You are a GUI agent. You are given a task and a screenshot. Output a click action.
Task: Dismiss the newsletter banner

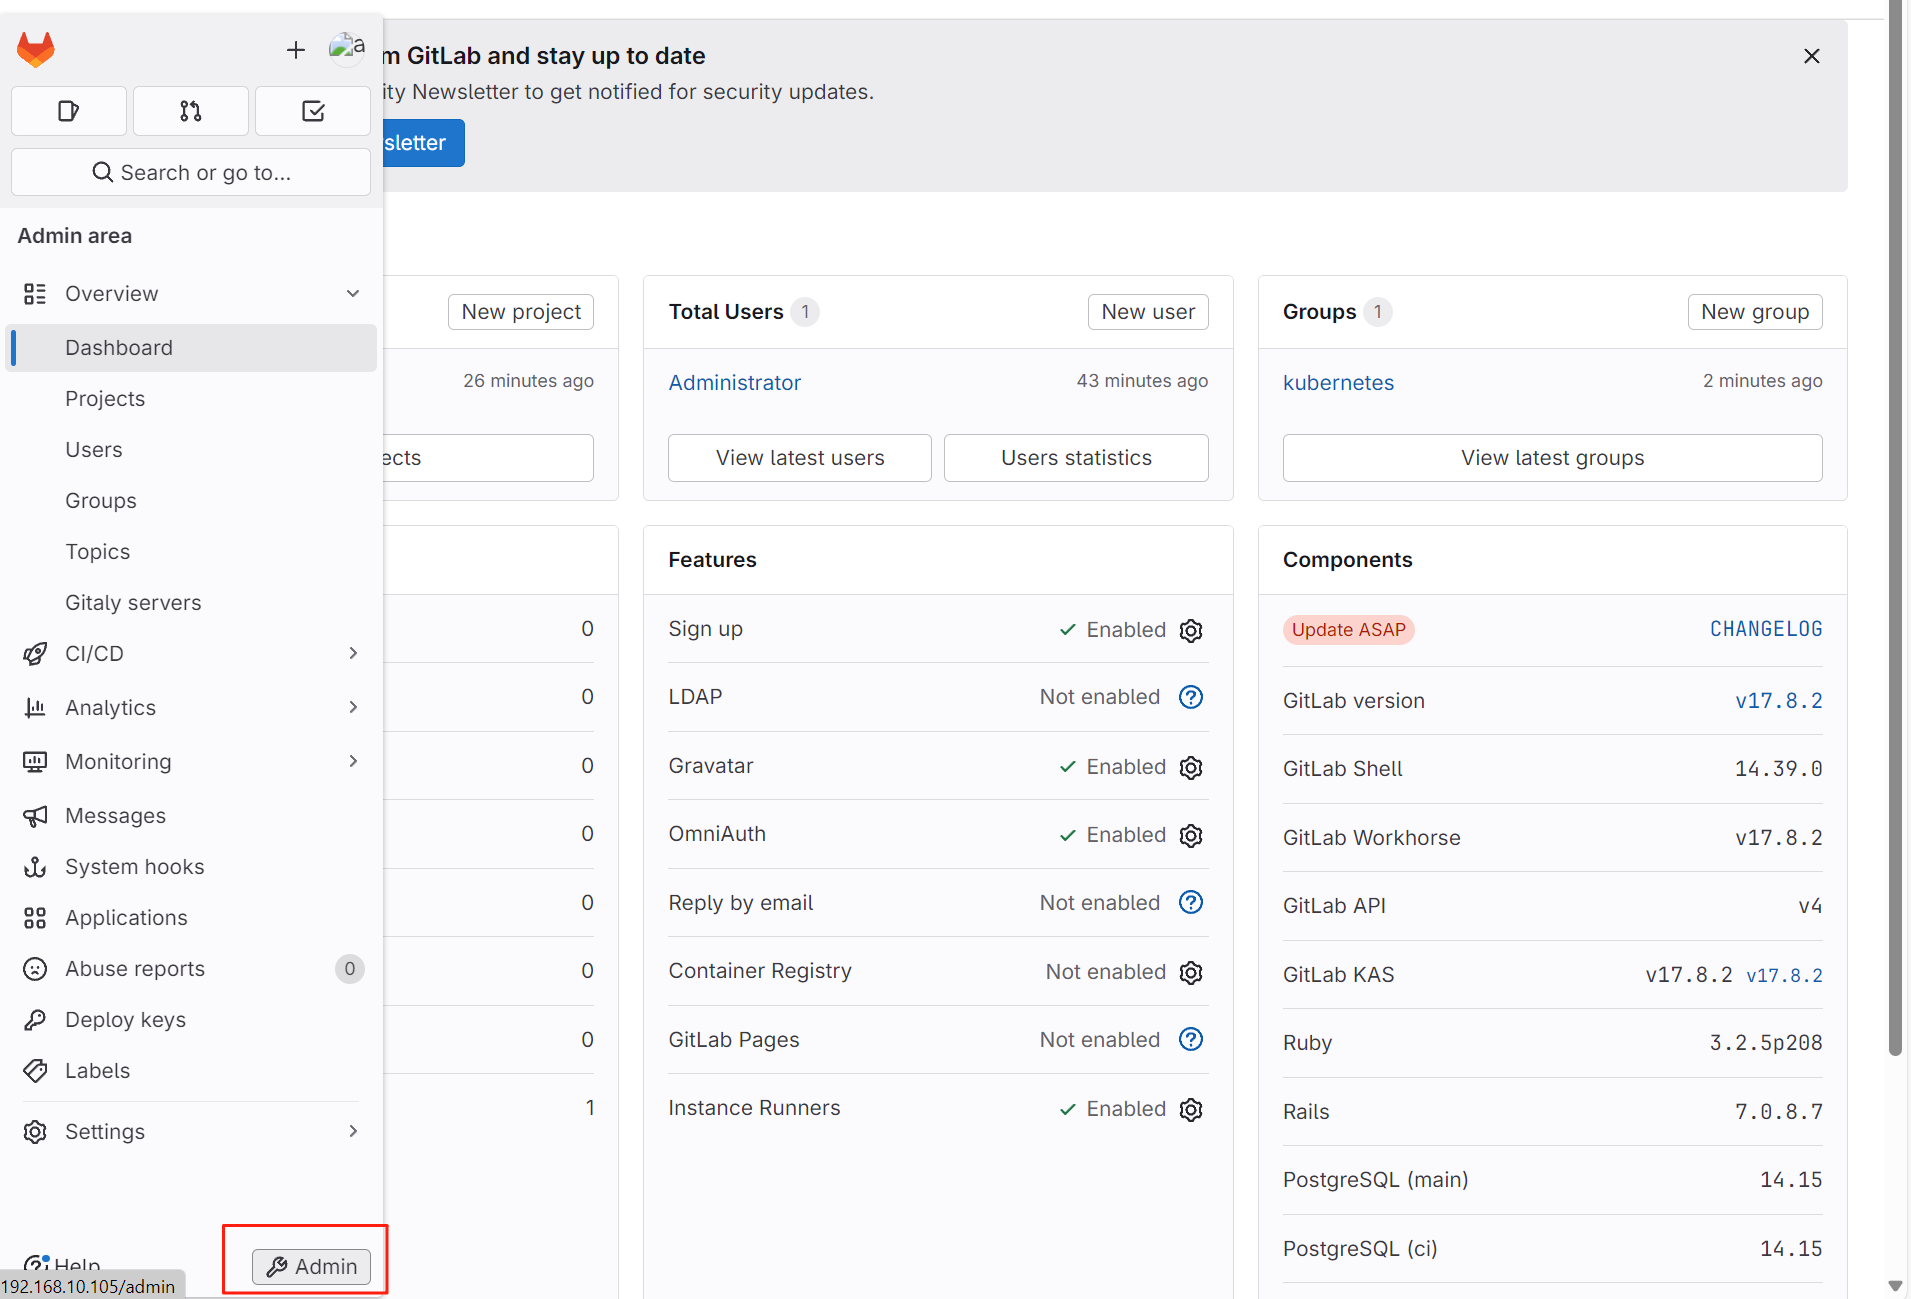point(1812,56)
